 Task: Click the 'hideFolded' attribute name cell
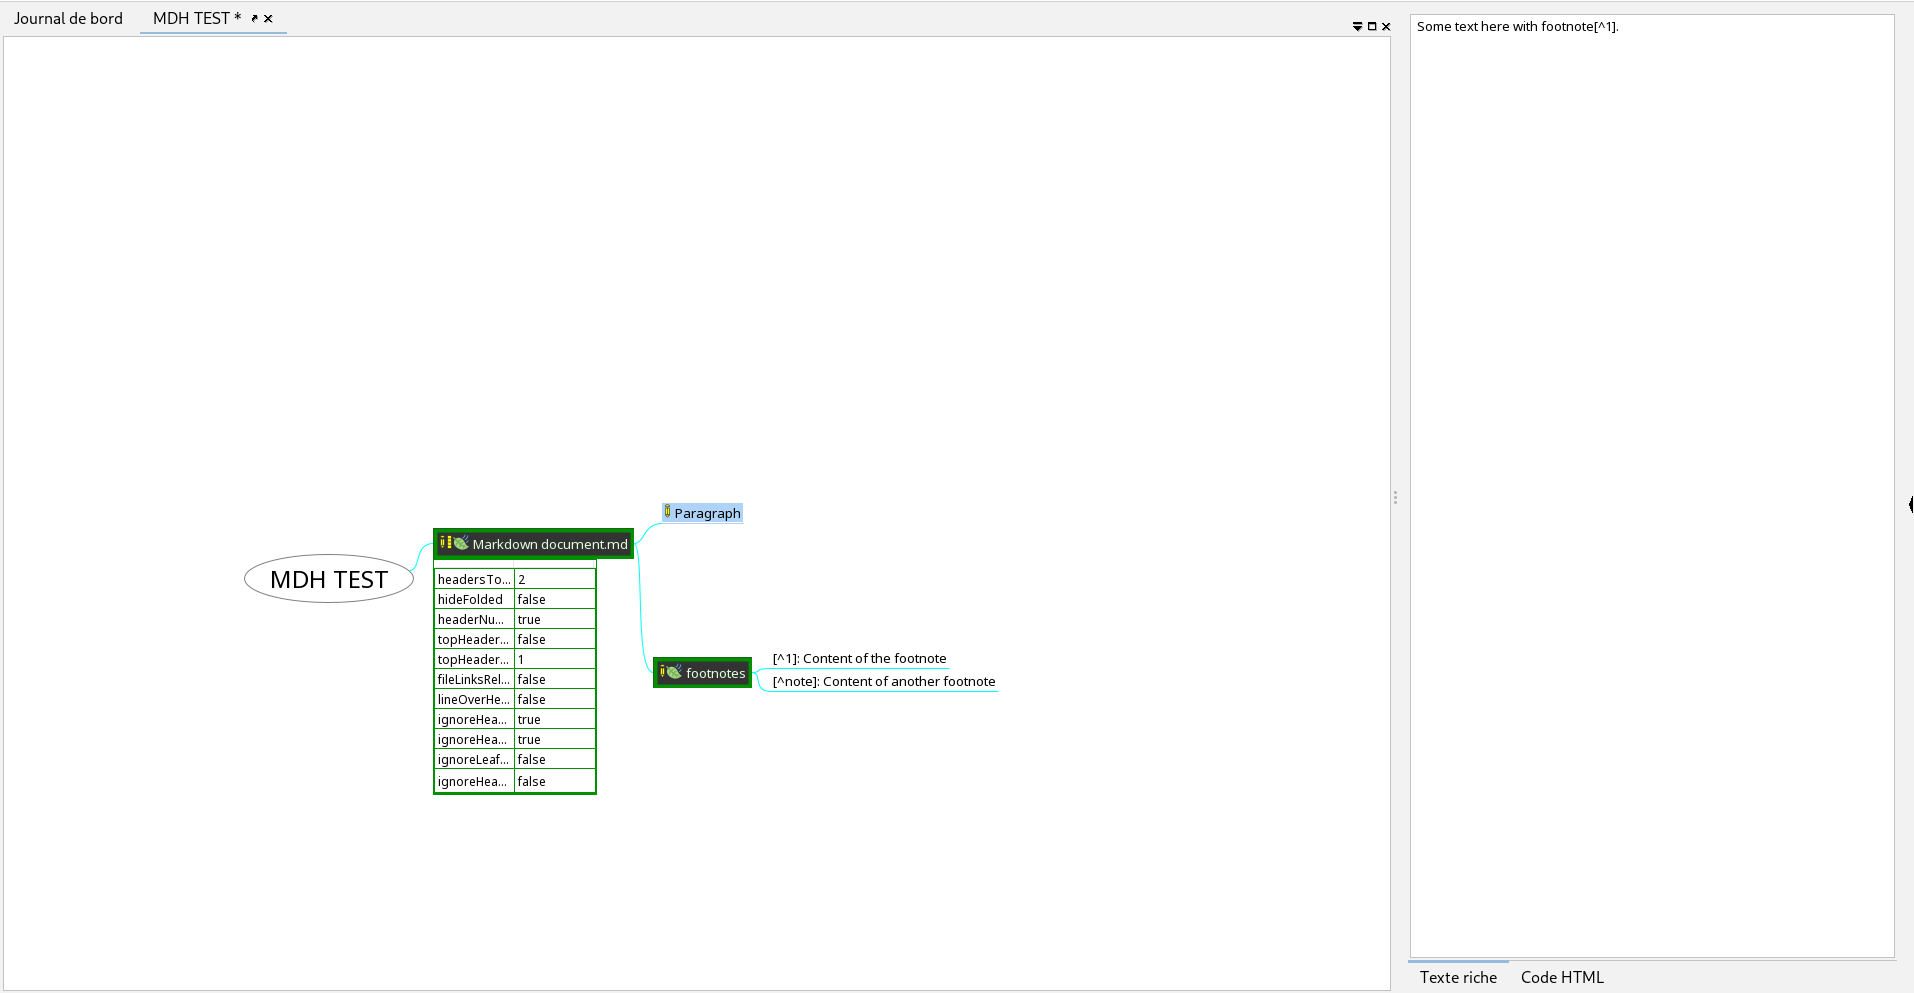[474, 599]
